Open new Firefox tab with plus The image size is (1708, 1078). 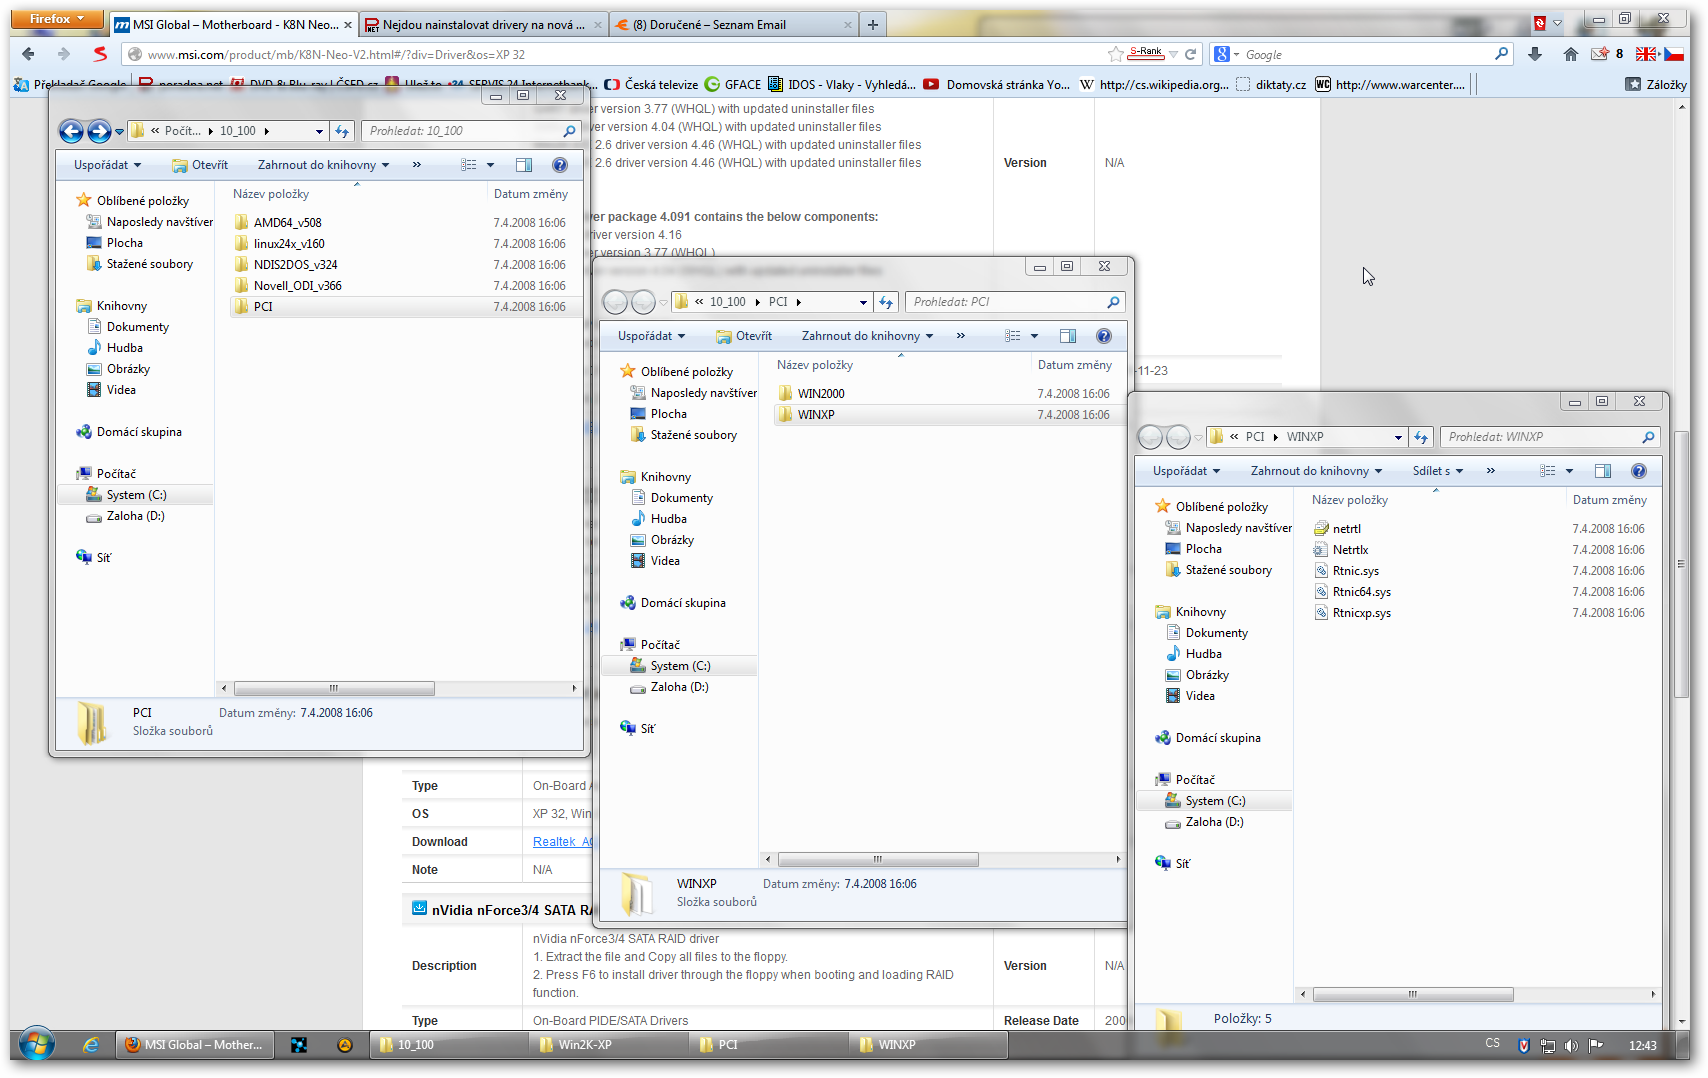click(x=873, y=25)
